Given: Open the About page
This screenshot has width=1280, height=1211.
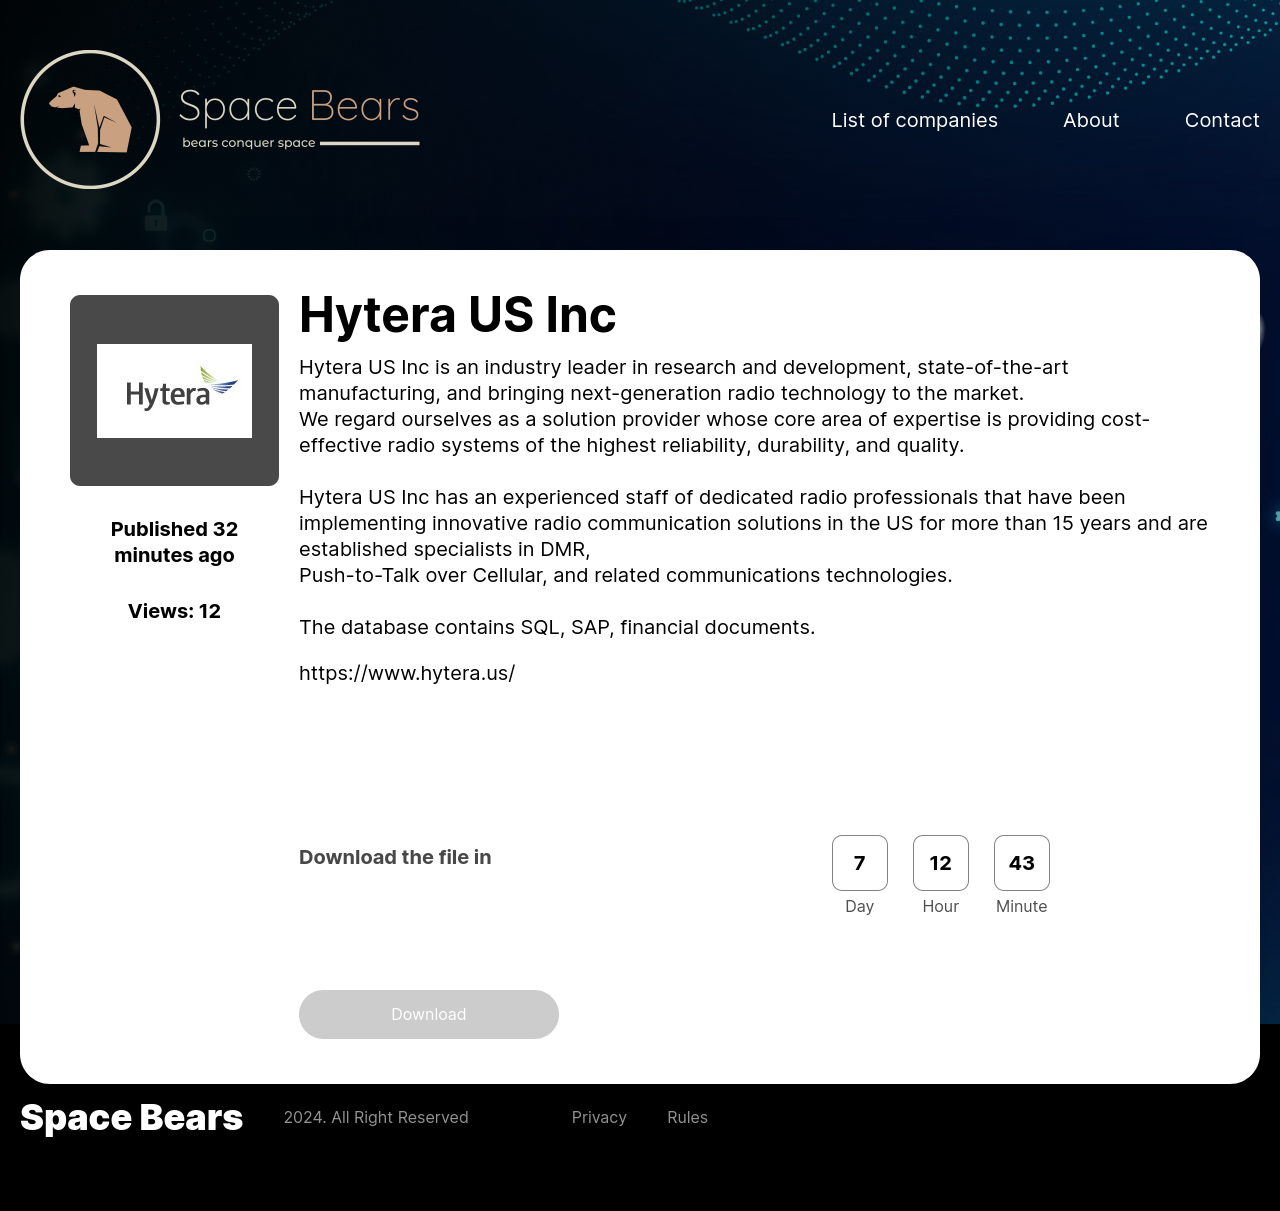Looking at the screenshot, I should coord(1091,120).
